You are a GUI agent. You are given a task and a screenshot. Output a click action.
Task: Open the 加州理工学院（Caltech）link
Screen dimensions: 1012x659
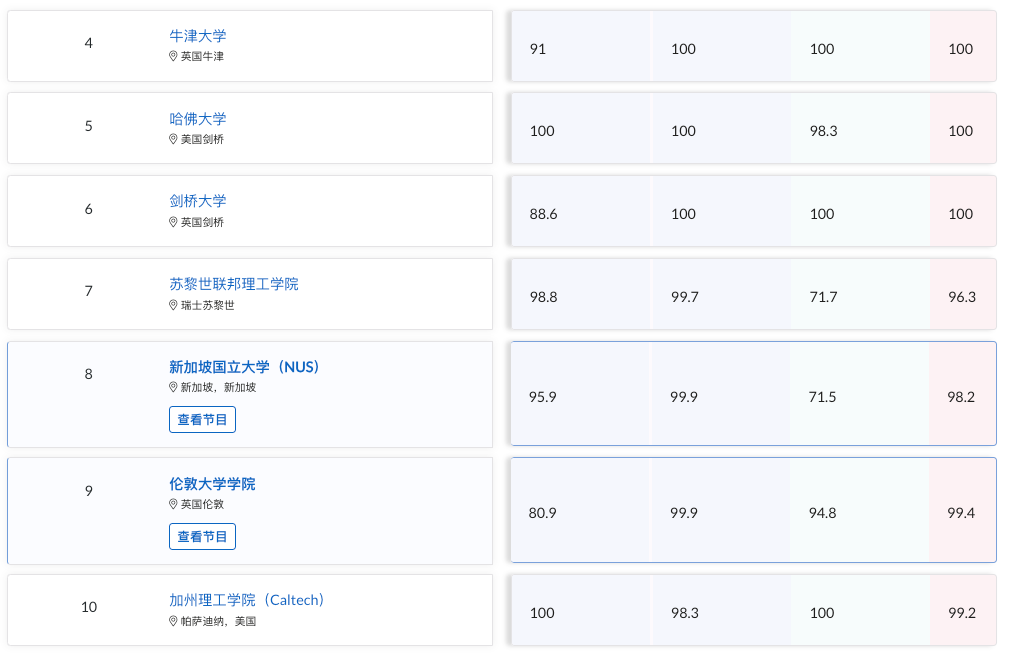pyautogui.click(x=247, y=600)
